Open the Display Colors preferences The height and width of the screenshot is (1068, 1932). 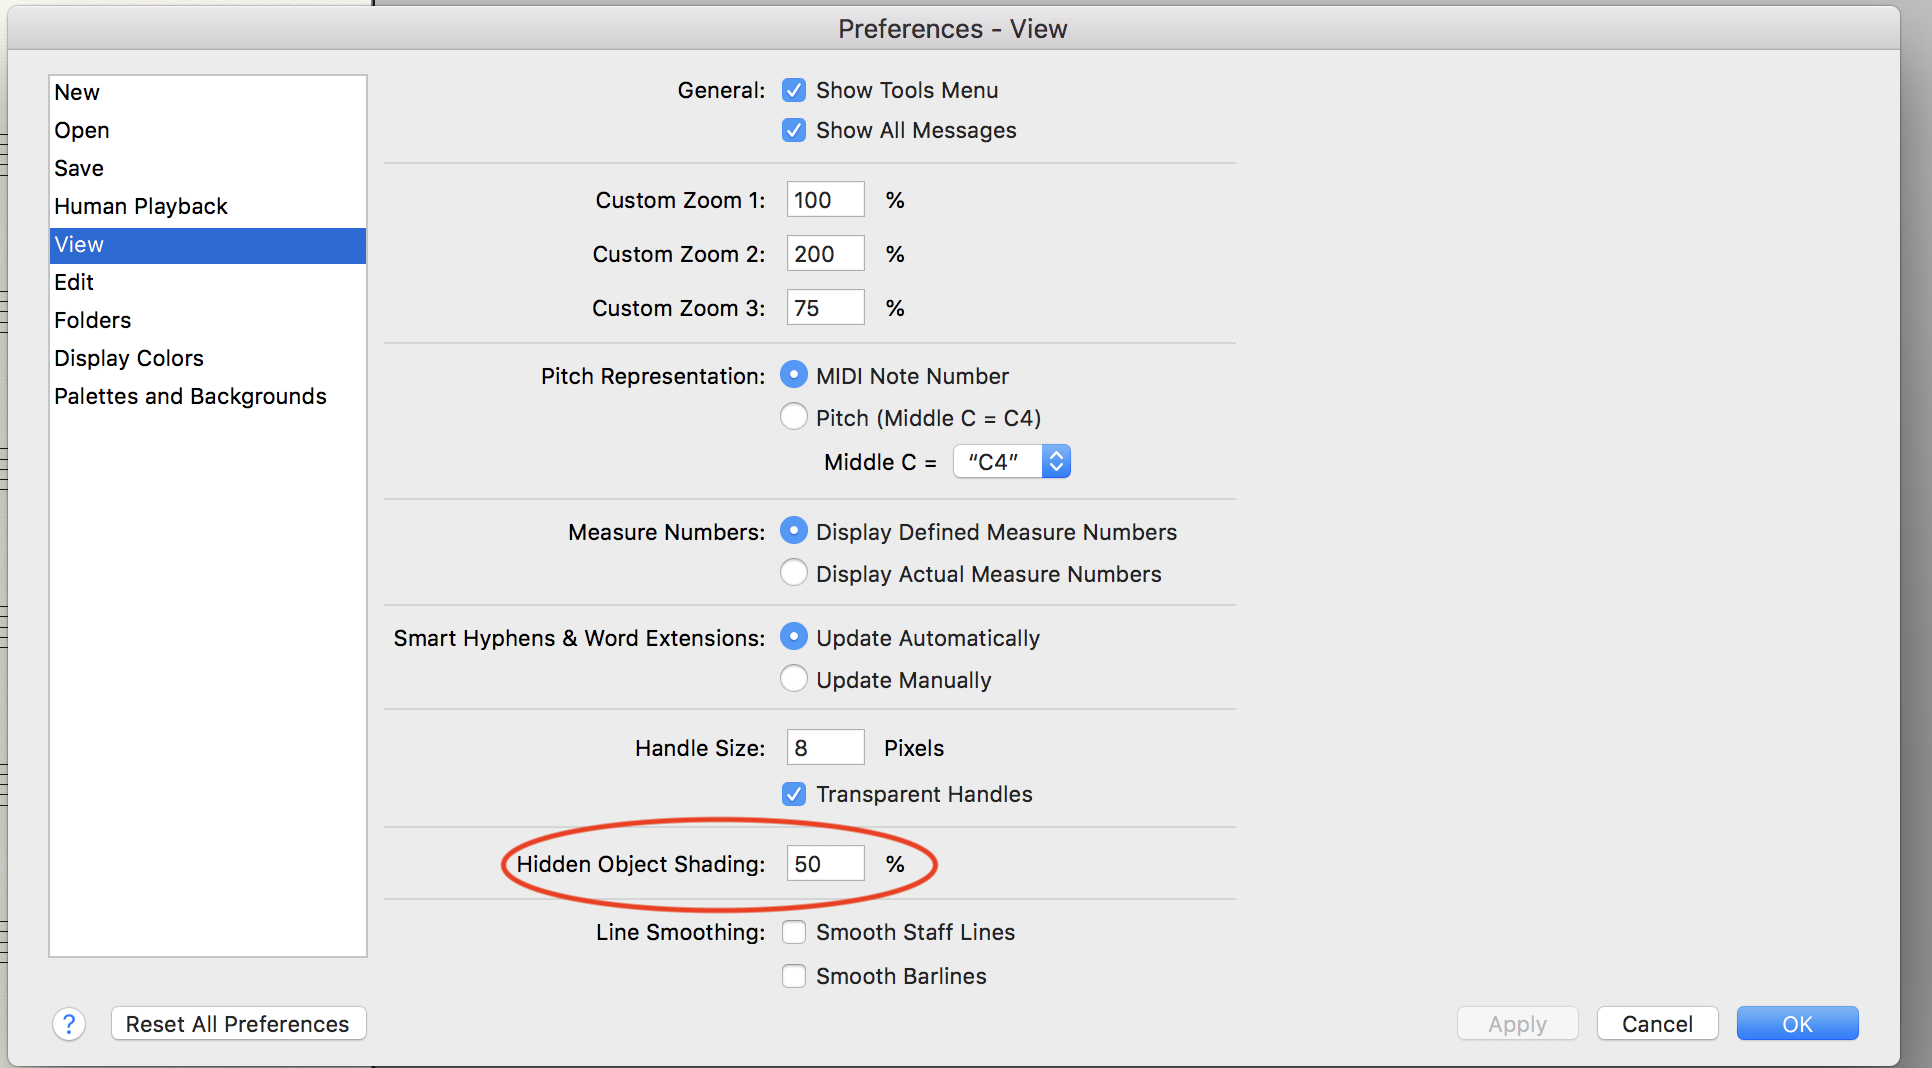coord(129,359)
